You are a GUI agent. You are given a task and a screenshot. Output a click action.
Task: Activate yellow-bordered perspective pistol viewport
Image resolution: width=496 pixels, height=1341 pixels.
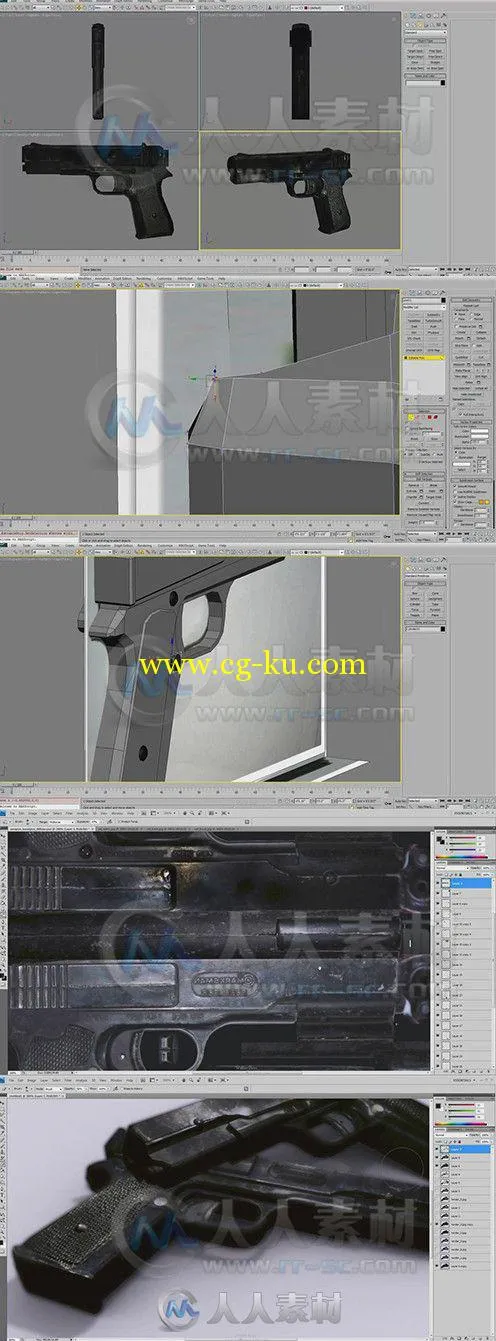[x=300, y=190]
